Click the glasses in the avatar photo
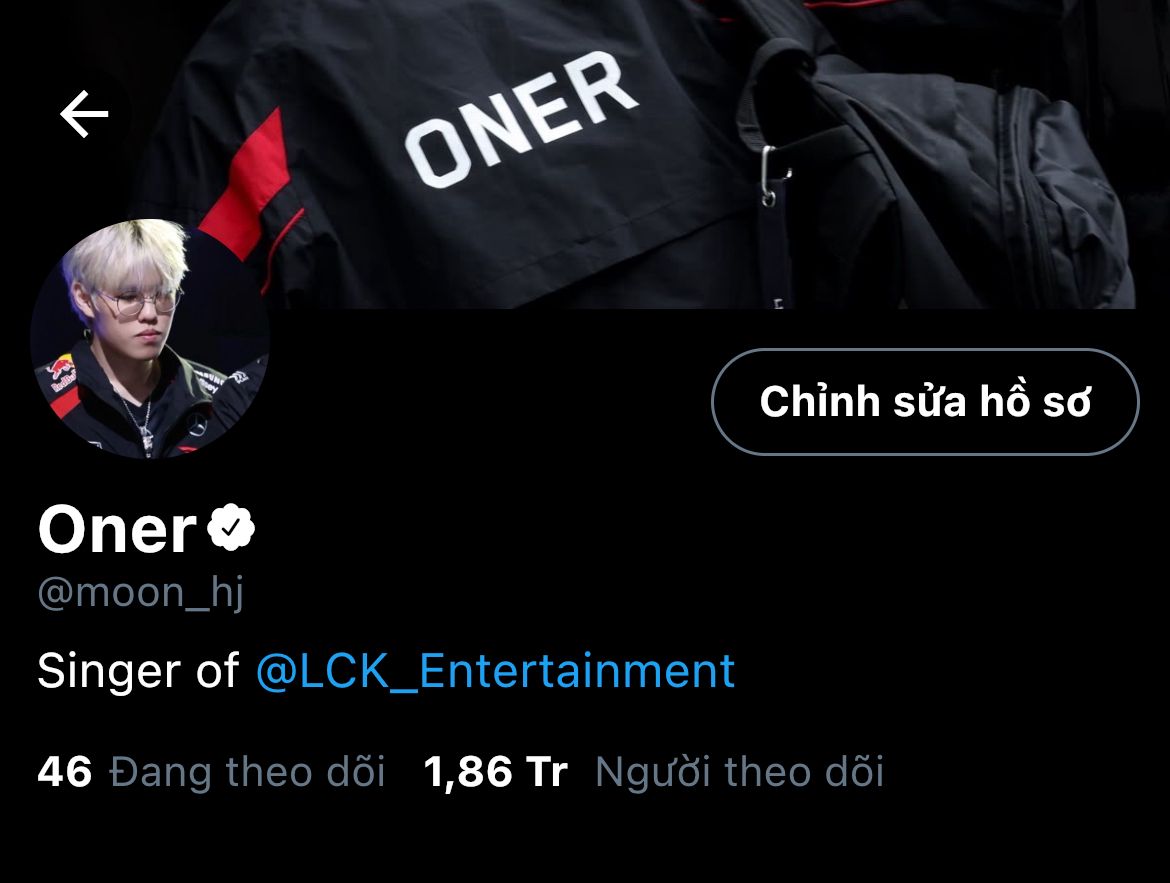The image size is (1170, 883). tap(140, 302)
